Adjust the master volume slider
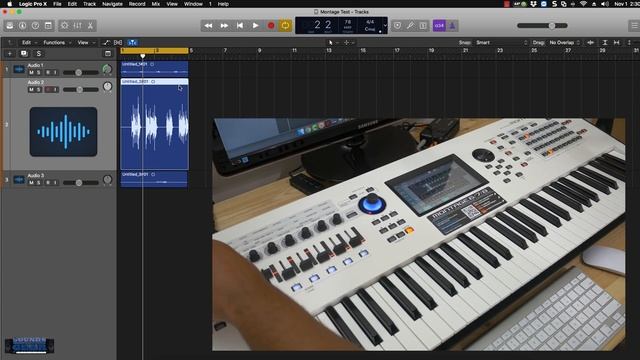 click(x=542, y=26)
